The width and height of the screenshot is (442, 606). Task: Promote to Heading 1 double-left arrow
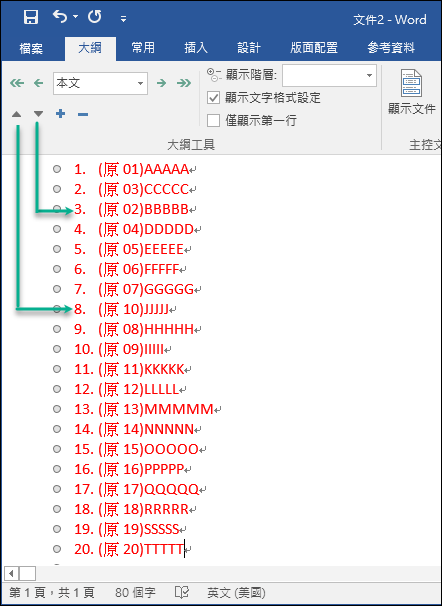tap(17, 83)
